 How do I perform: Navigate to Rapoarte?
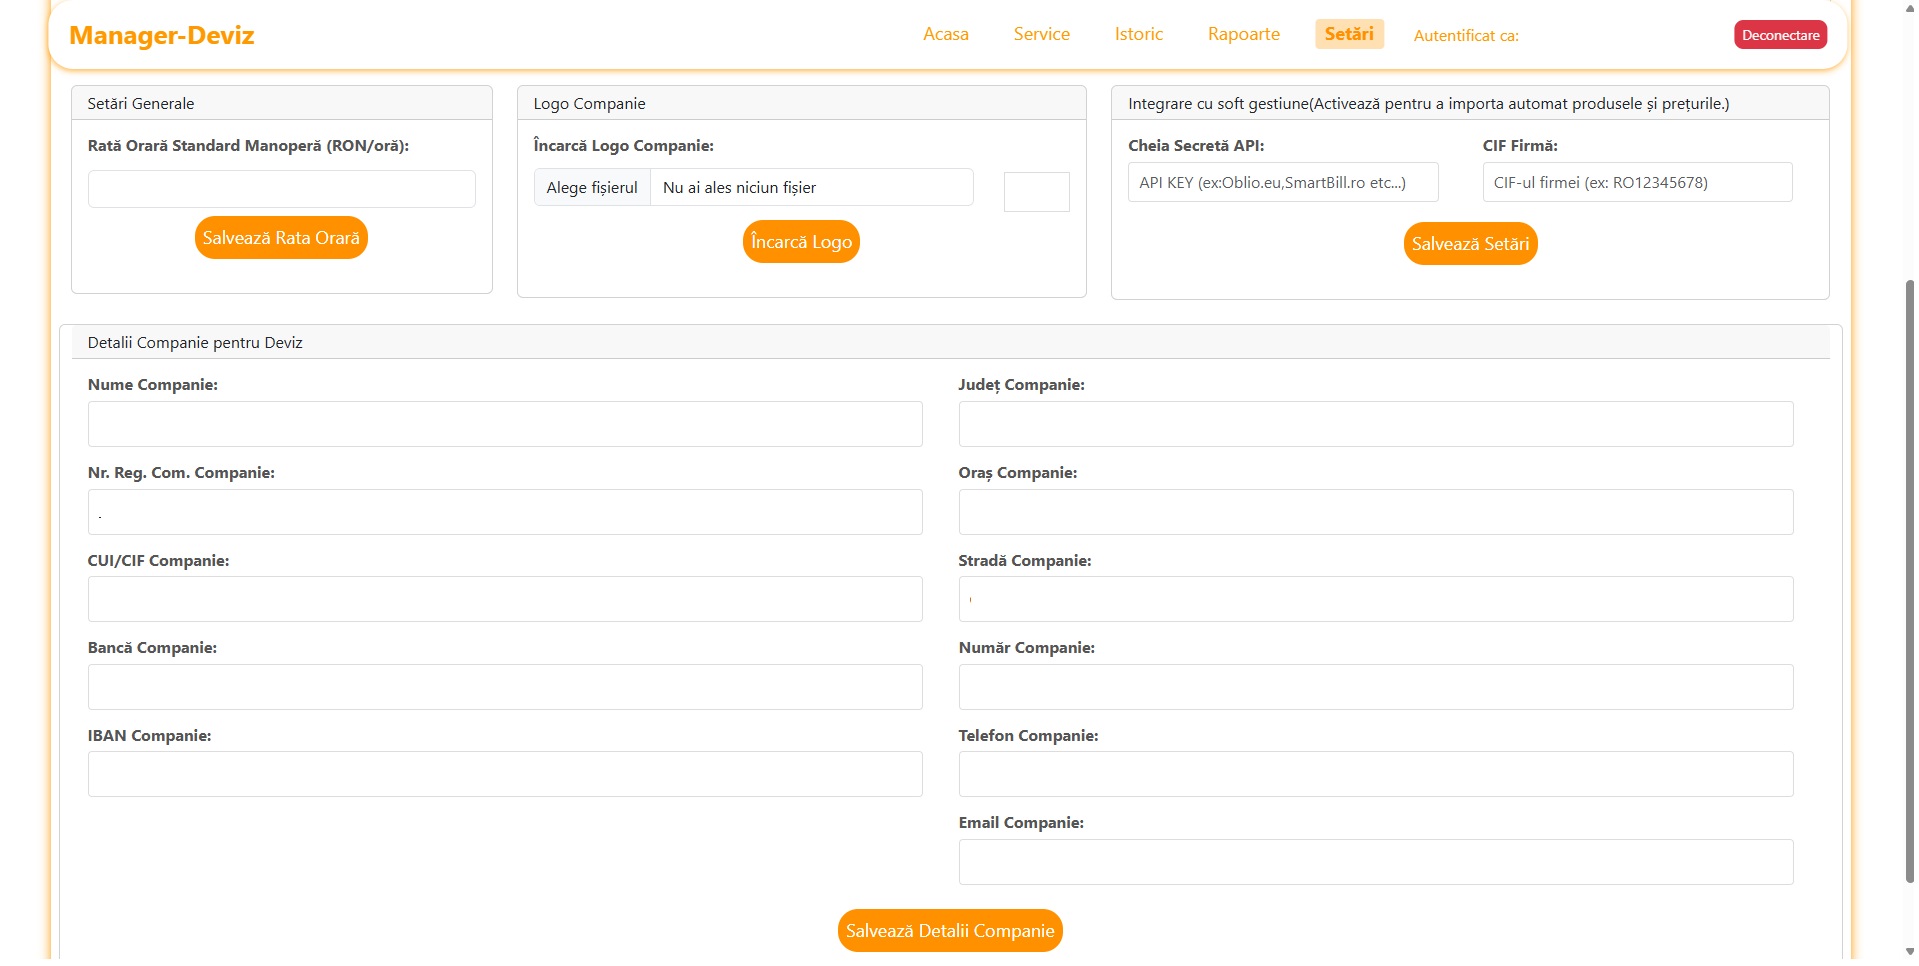(1243, 34)
